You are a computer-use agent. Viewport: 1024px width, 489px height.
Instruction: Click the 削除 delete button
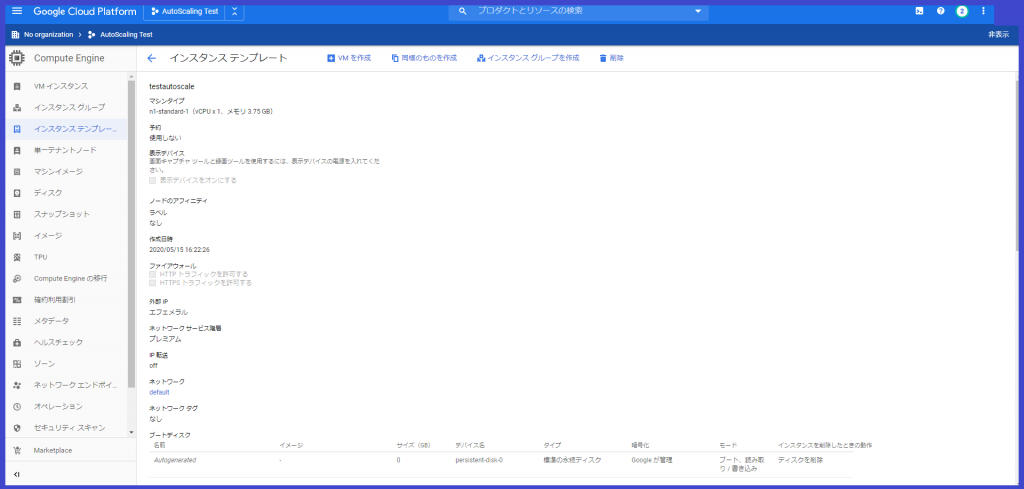coord(611,58)
